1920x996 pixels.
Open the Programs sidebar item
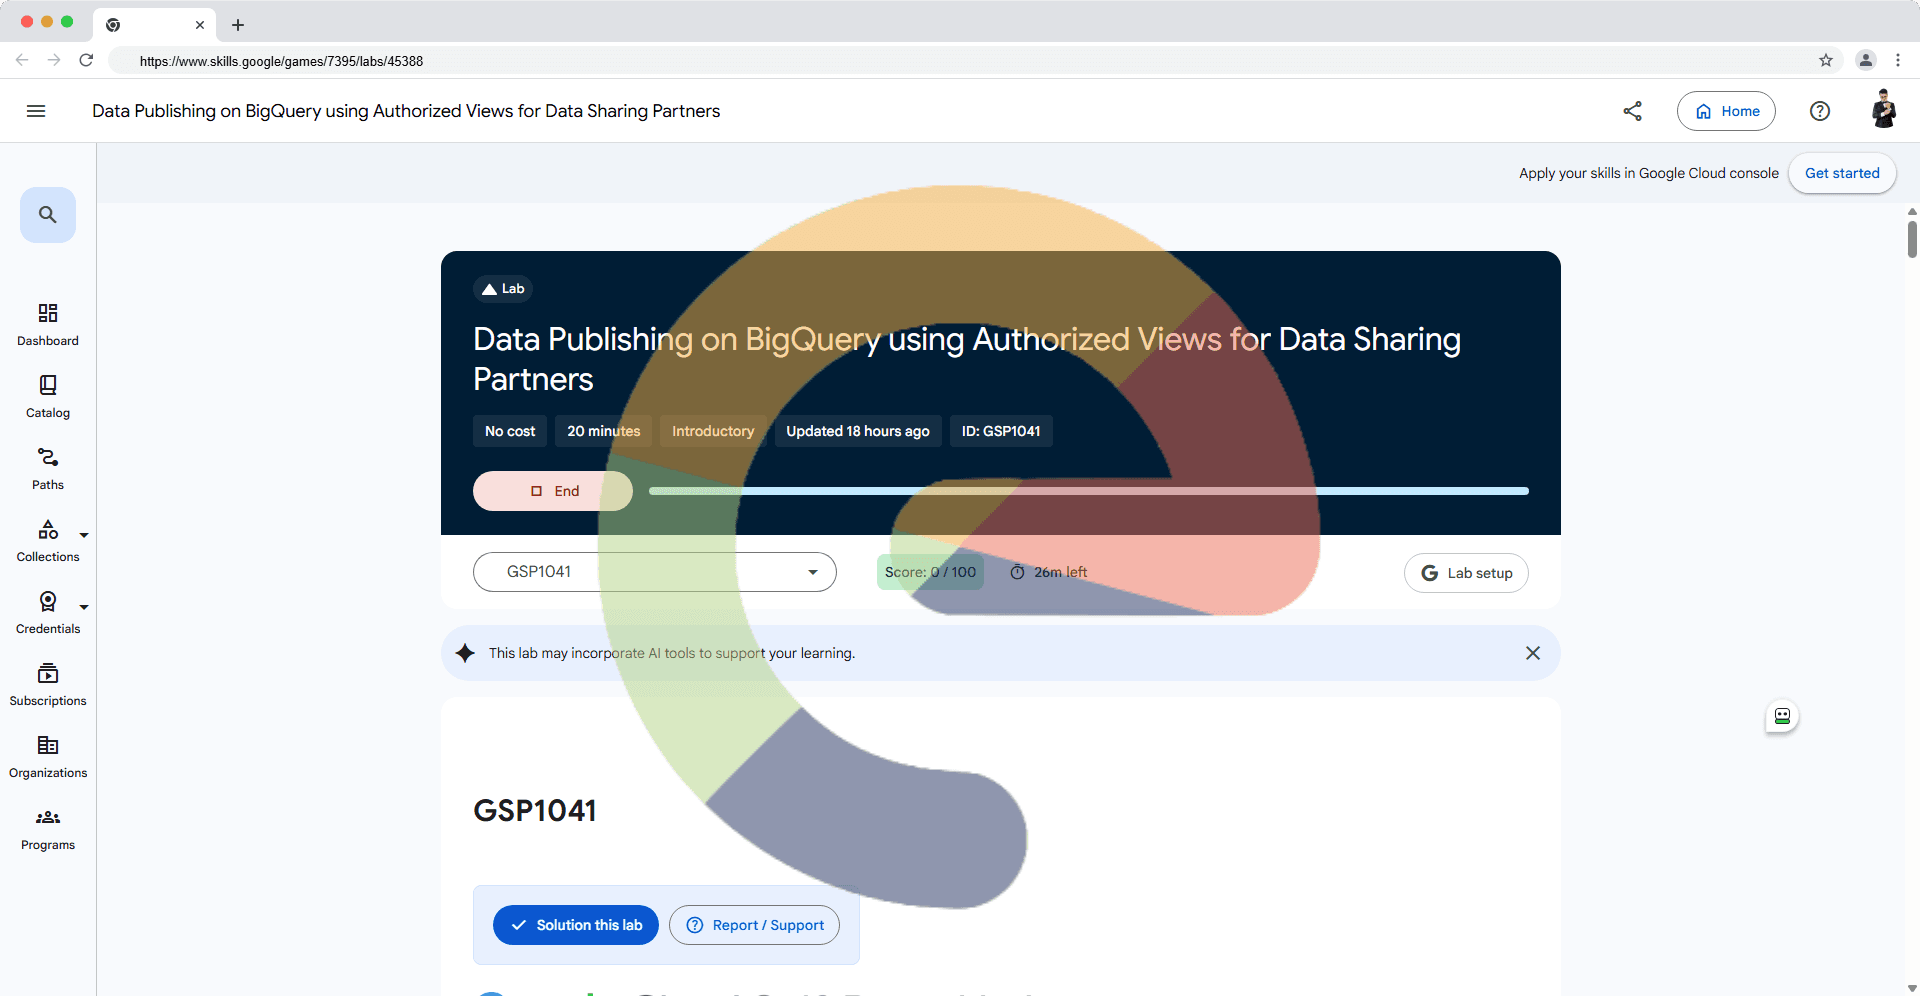(x=48, y=829)
